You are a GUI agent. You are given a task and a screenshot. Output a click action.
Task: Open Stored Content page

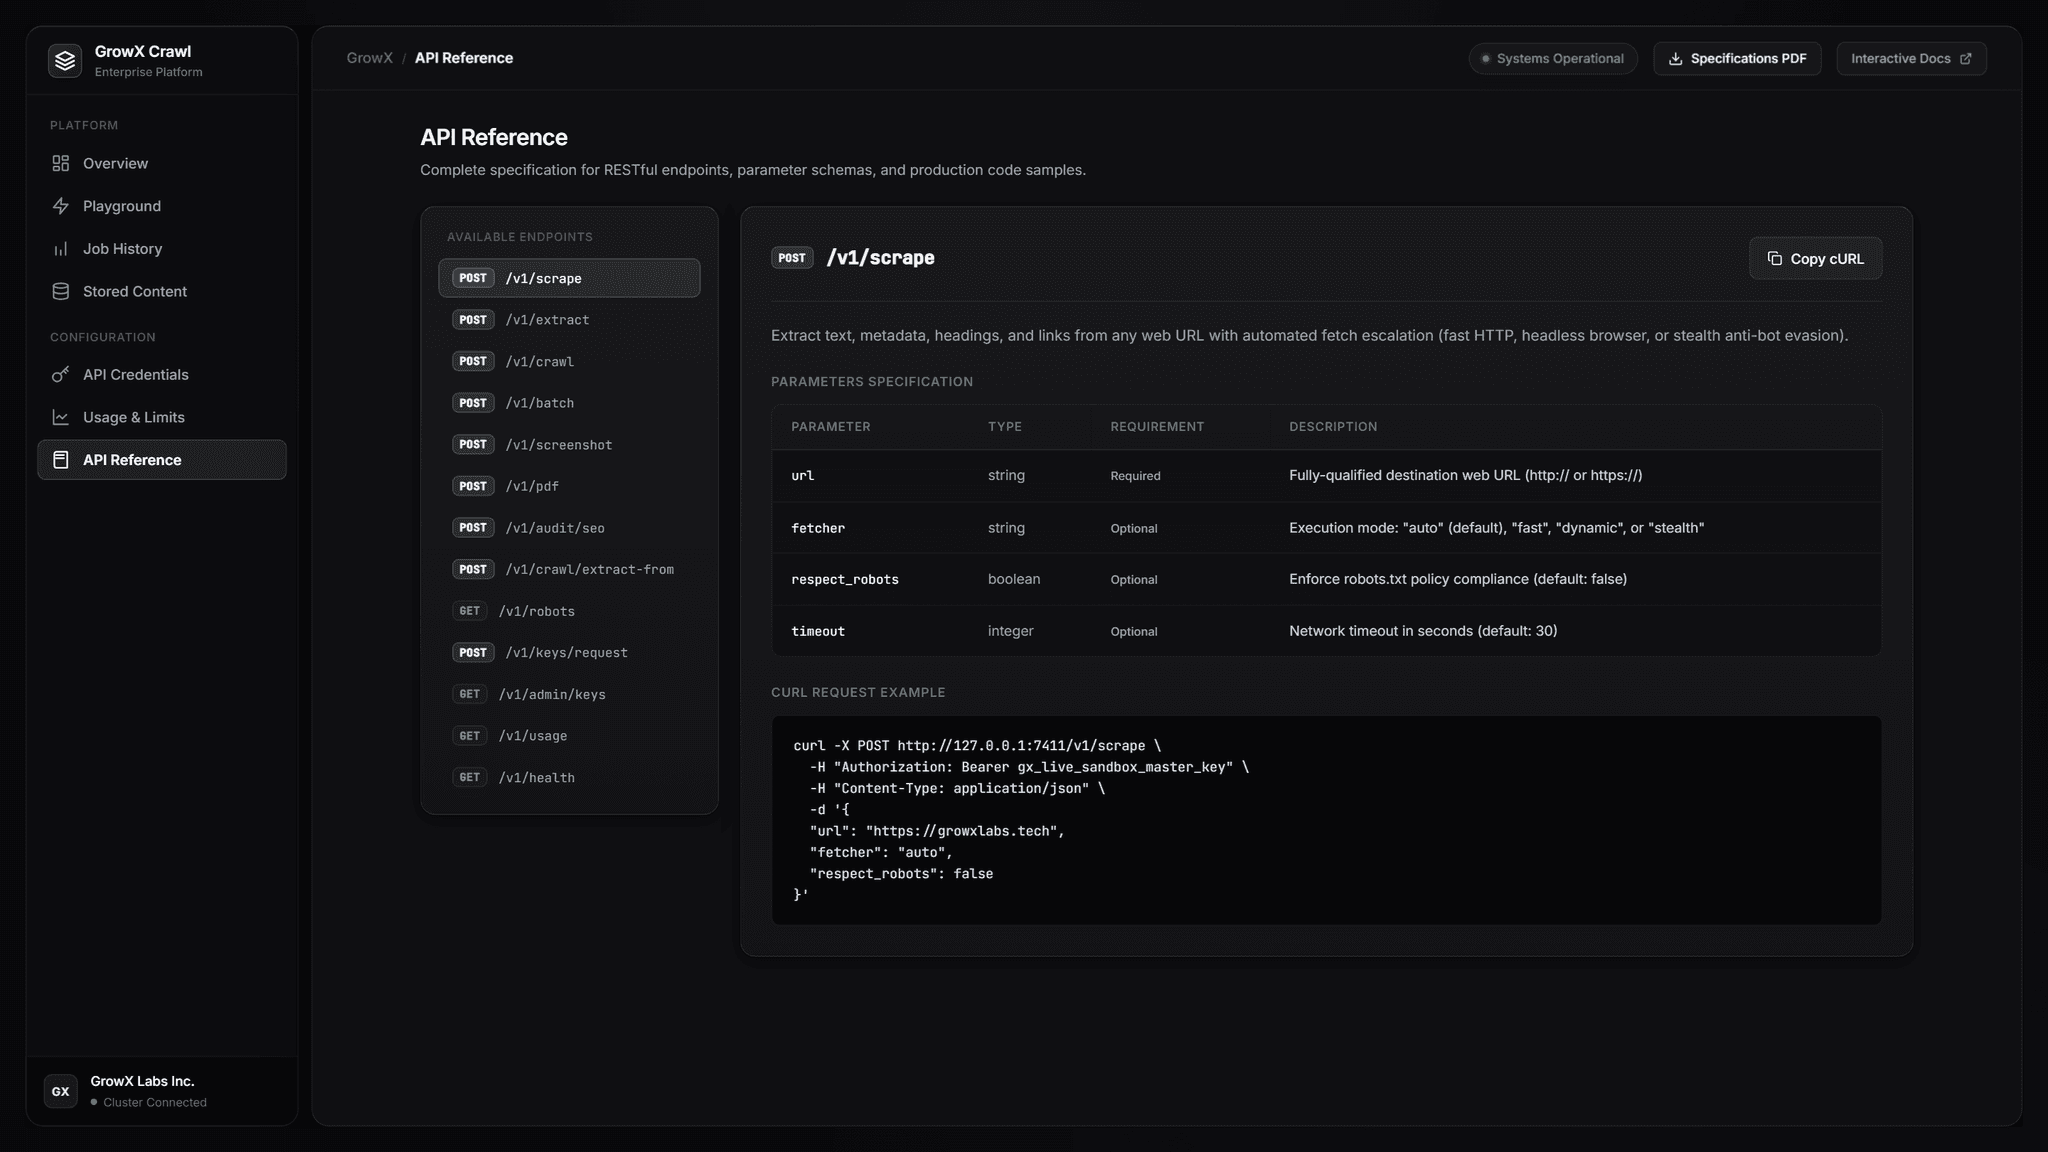tap(162, 291)
